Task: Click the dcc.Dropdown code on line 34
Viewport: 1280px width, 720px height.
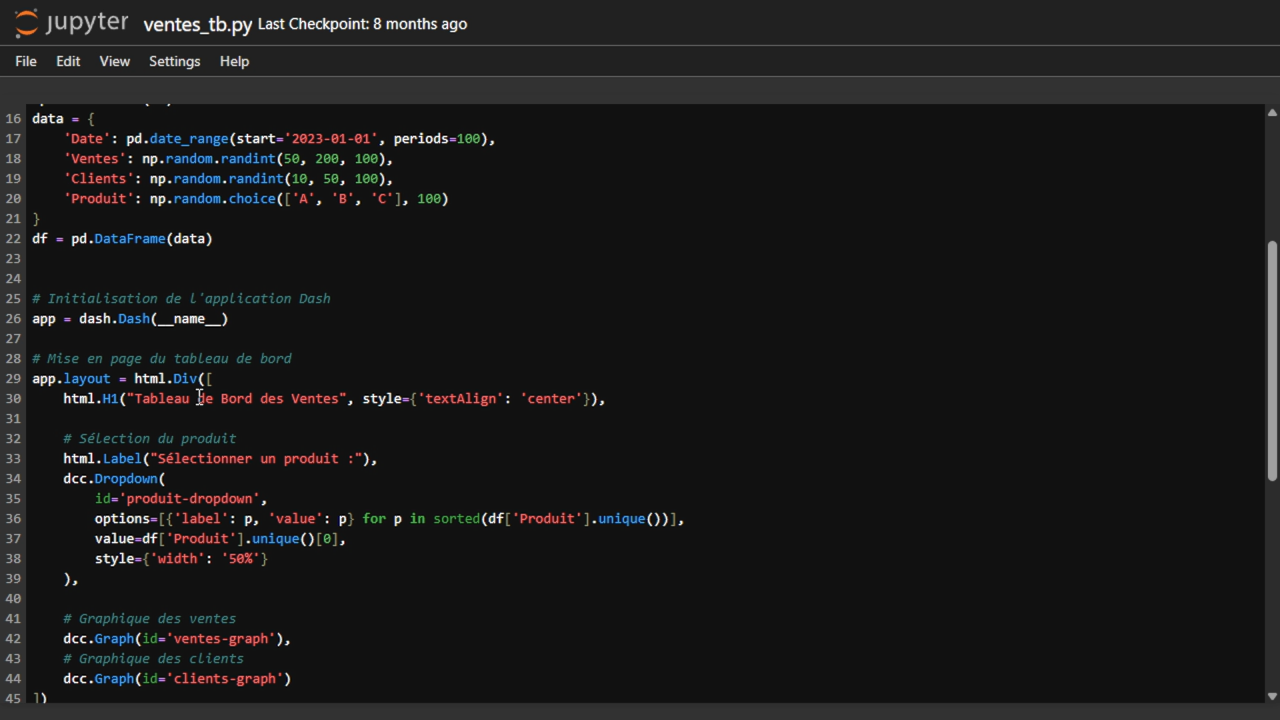Action: coord(110,478)
